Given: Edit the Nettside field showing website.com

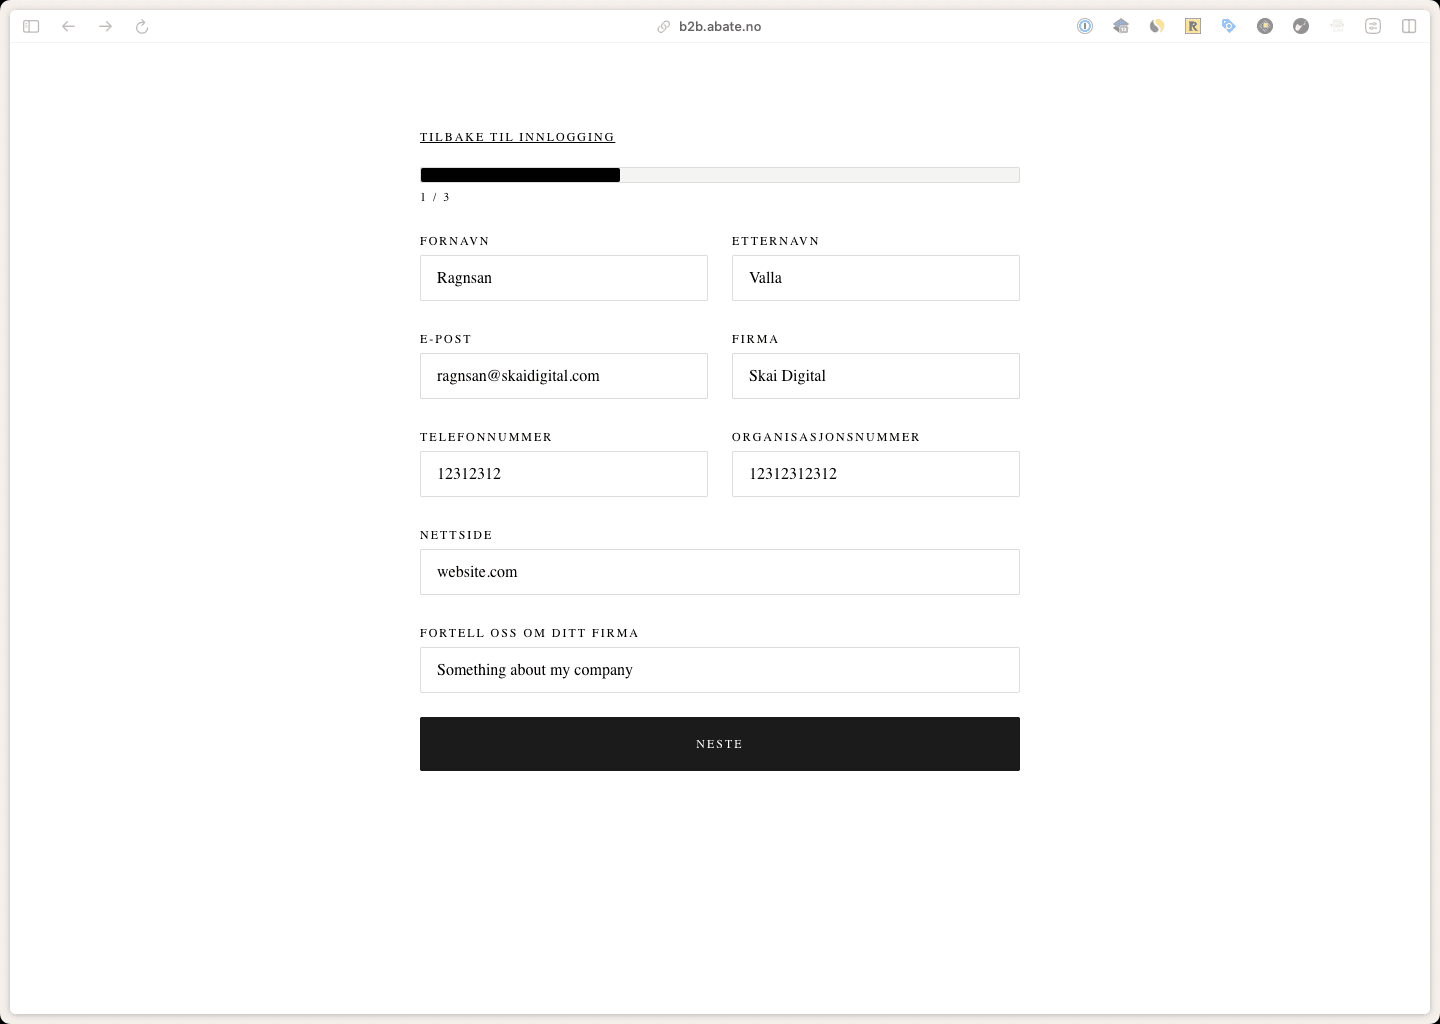Looking at the screenshot, I should pos(719,572).
